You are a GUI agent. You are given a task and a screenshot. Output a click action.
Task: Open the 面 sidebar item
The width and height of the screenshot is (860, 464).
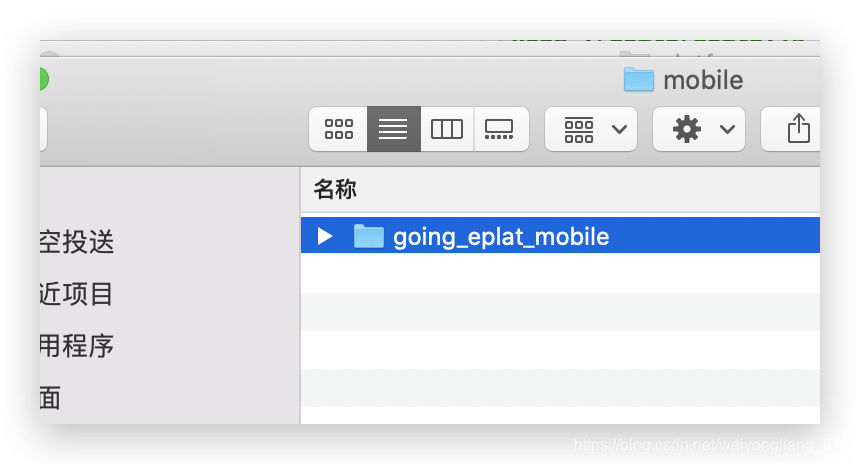point(50,398)
